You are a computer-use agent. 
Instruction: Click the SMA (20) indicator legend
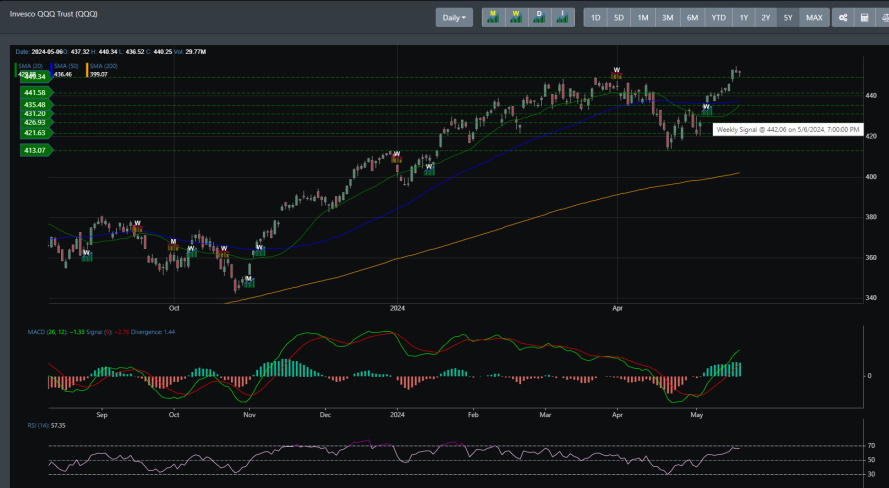pos(30,66)
